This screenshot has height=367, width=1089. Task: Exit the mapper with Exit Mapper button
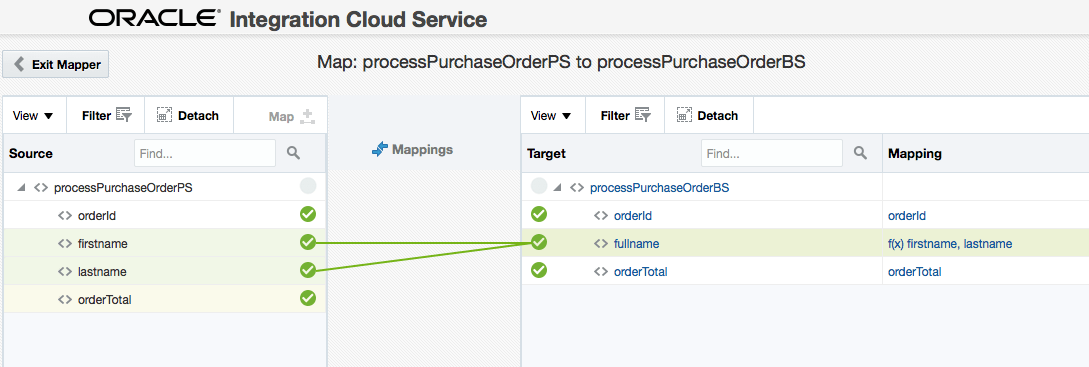(x=56, y=65)
